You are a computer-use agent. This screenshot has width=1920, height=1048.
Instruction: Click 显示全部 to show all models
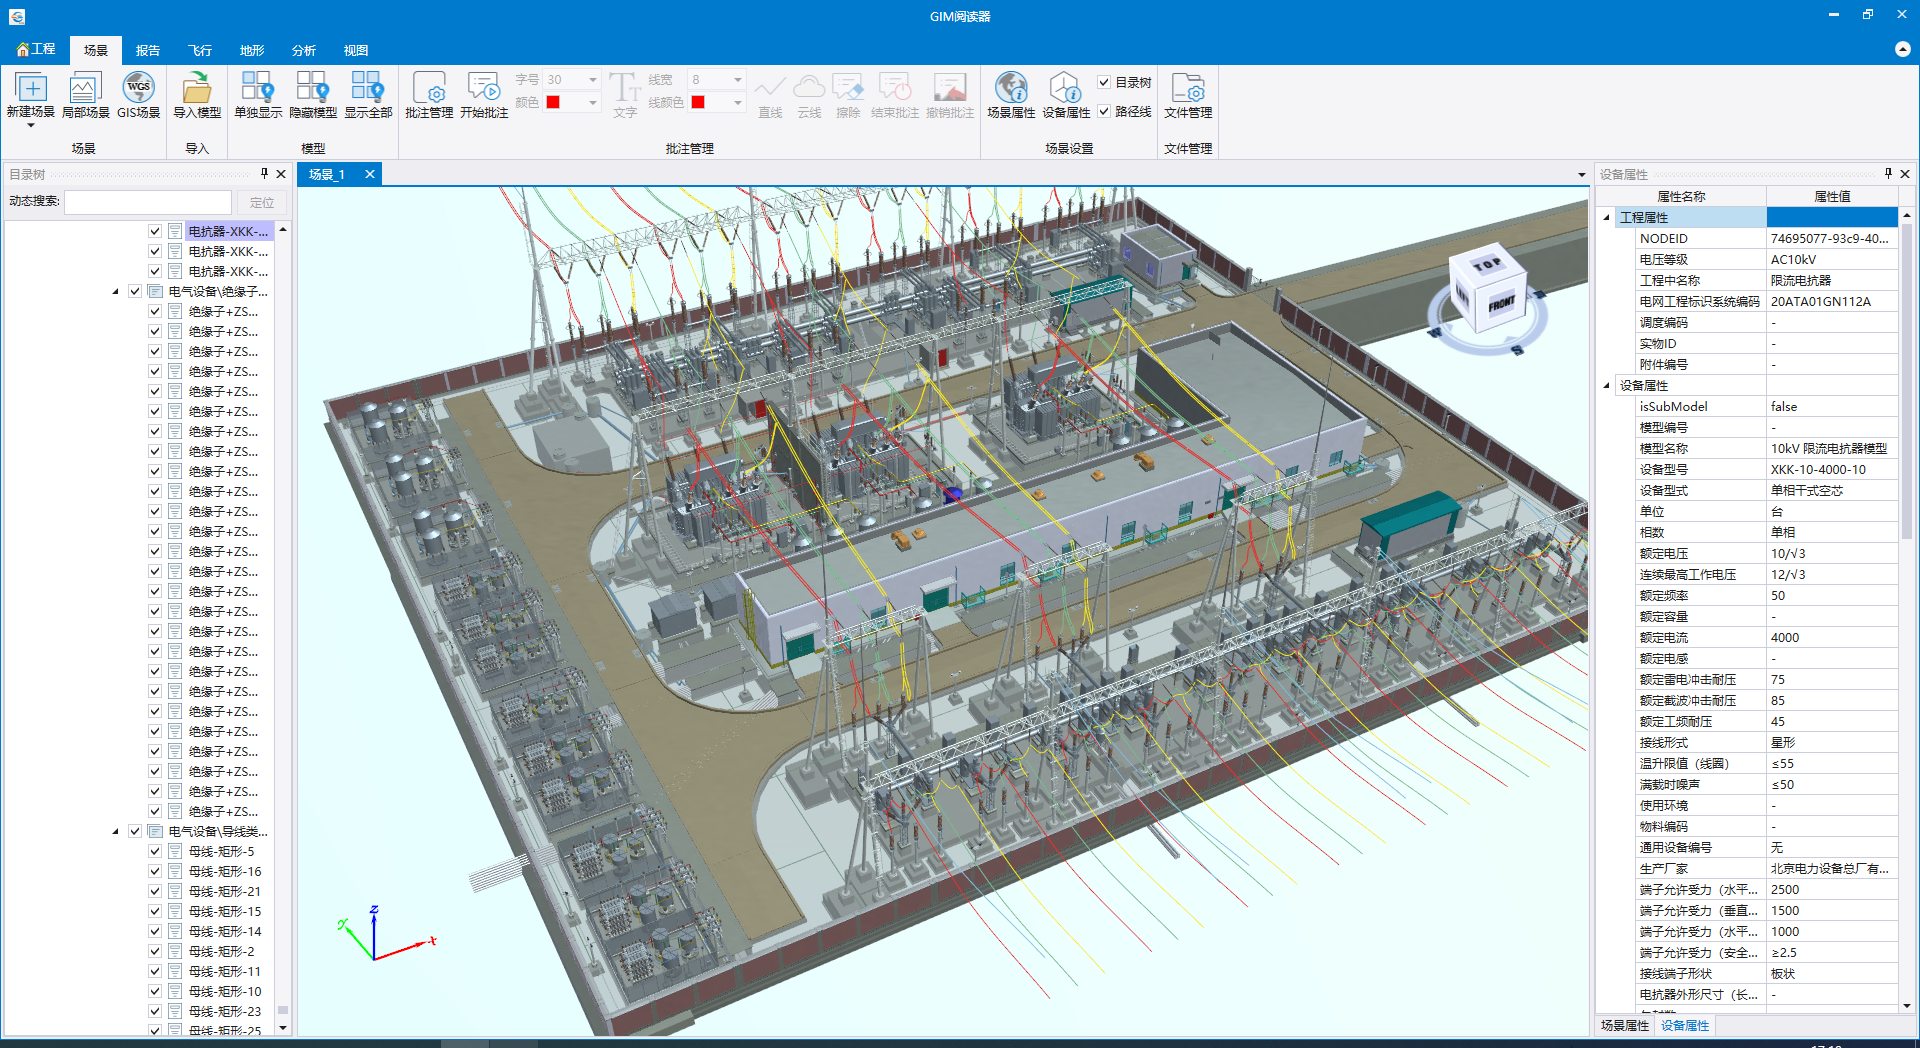(368, 96)
